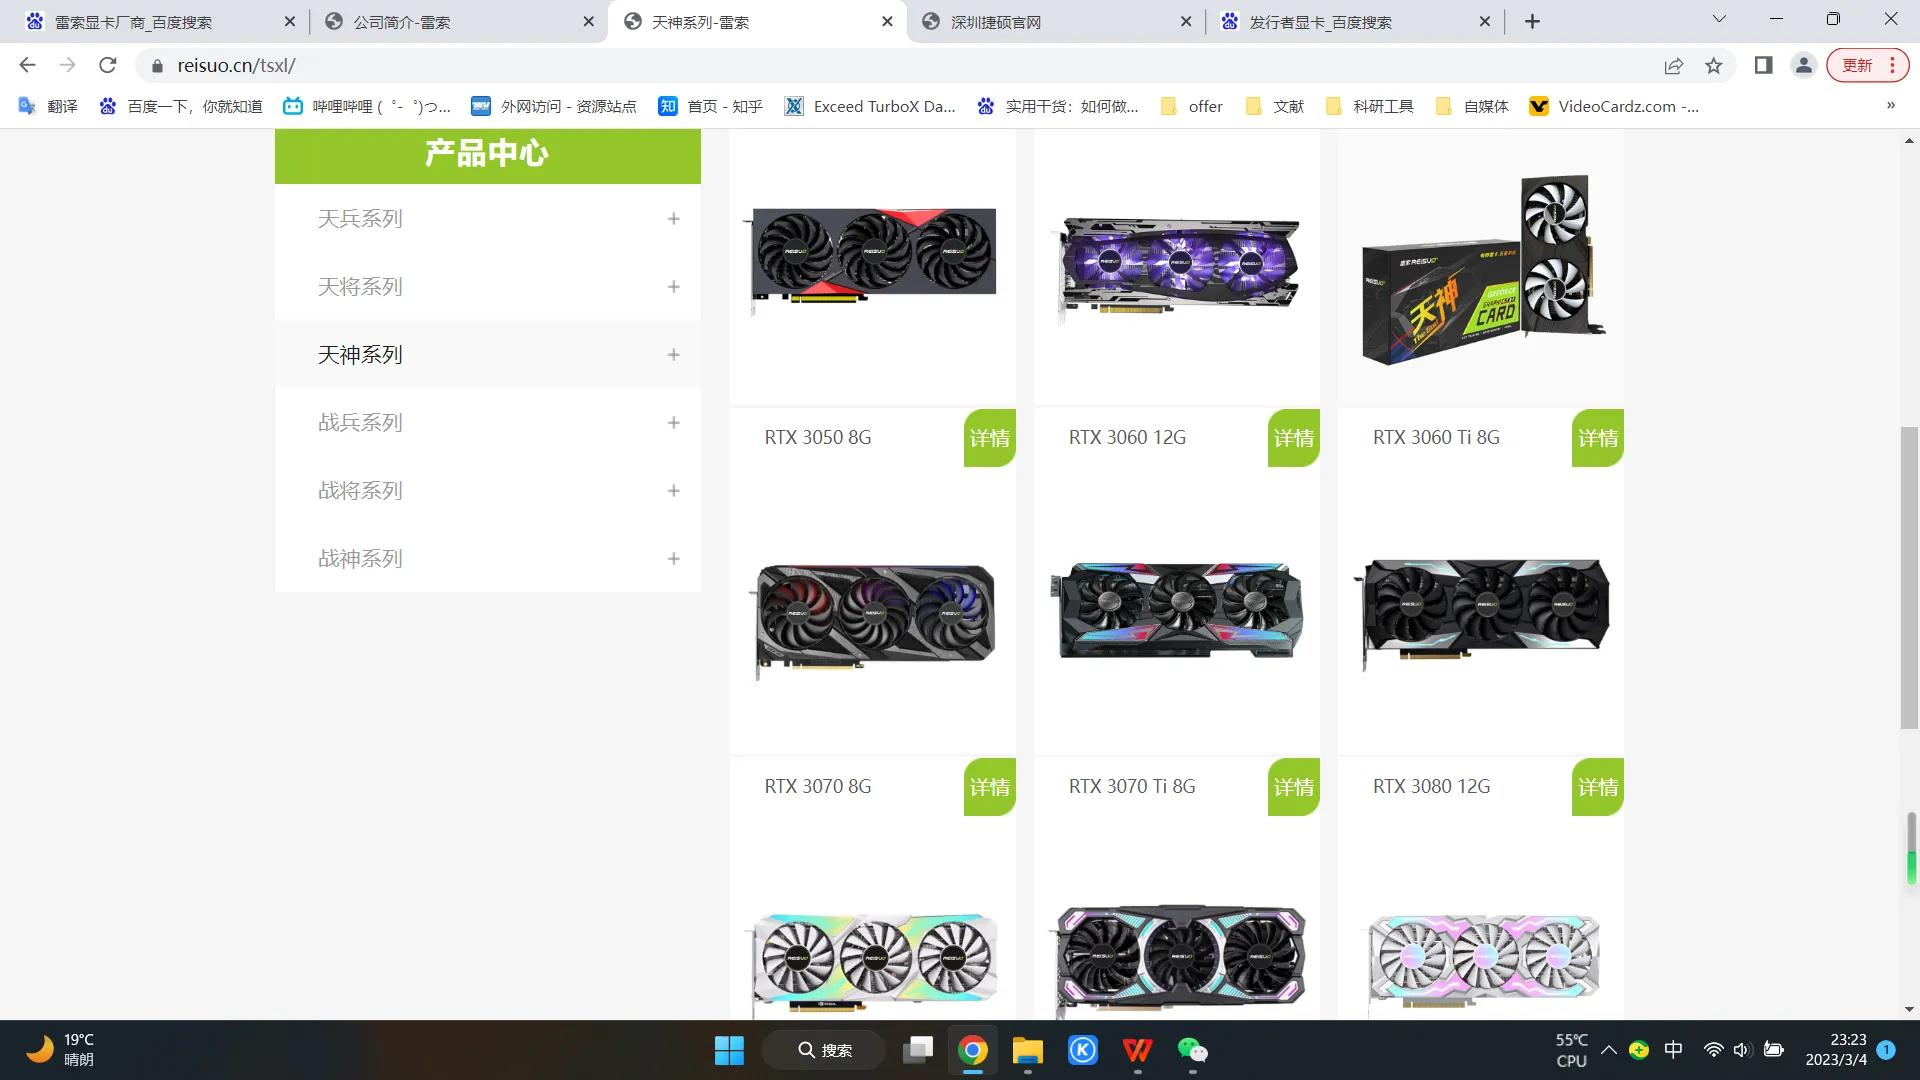Open 详情 for RTX 3080 12G

point(1597,787)
